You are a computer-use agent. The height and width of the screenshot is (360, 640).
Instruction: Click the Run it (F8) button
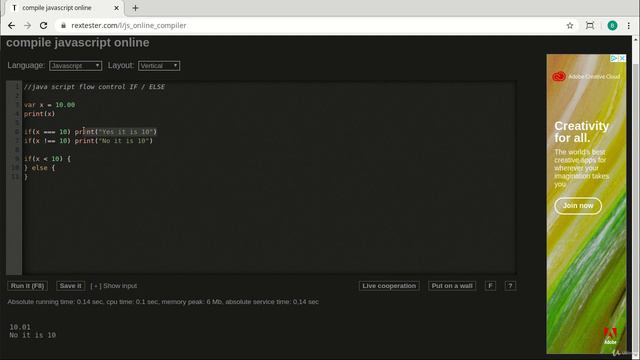coord(27,286)
